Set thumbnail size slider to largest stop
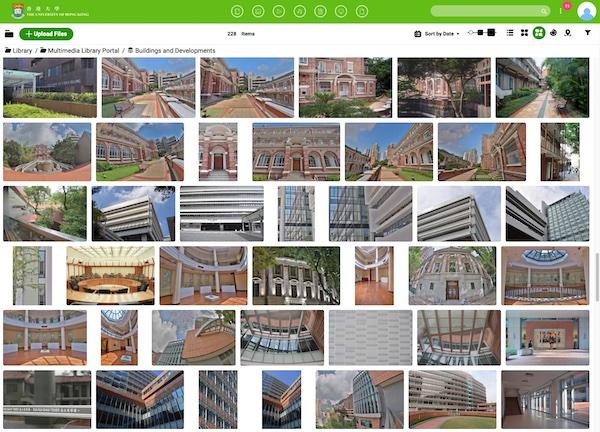Image resolution: width=600 pixels, height=432 pixels. tap(491, 33)
